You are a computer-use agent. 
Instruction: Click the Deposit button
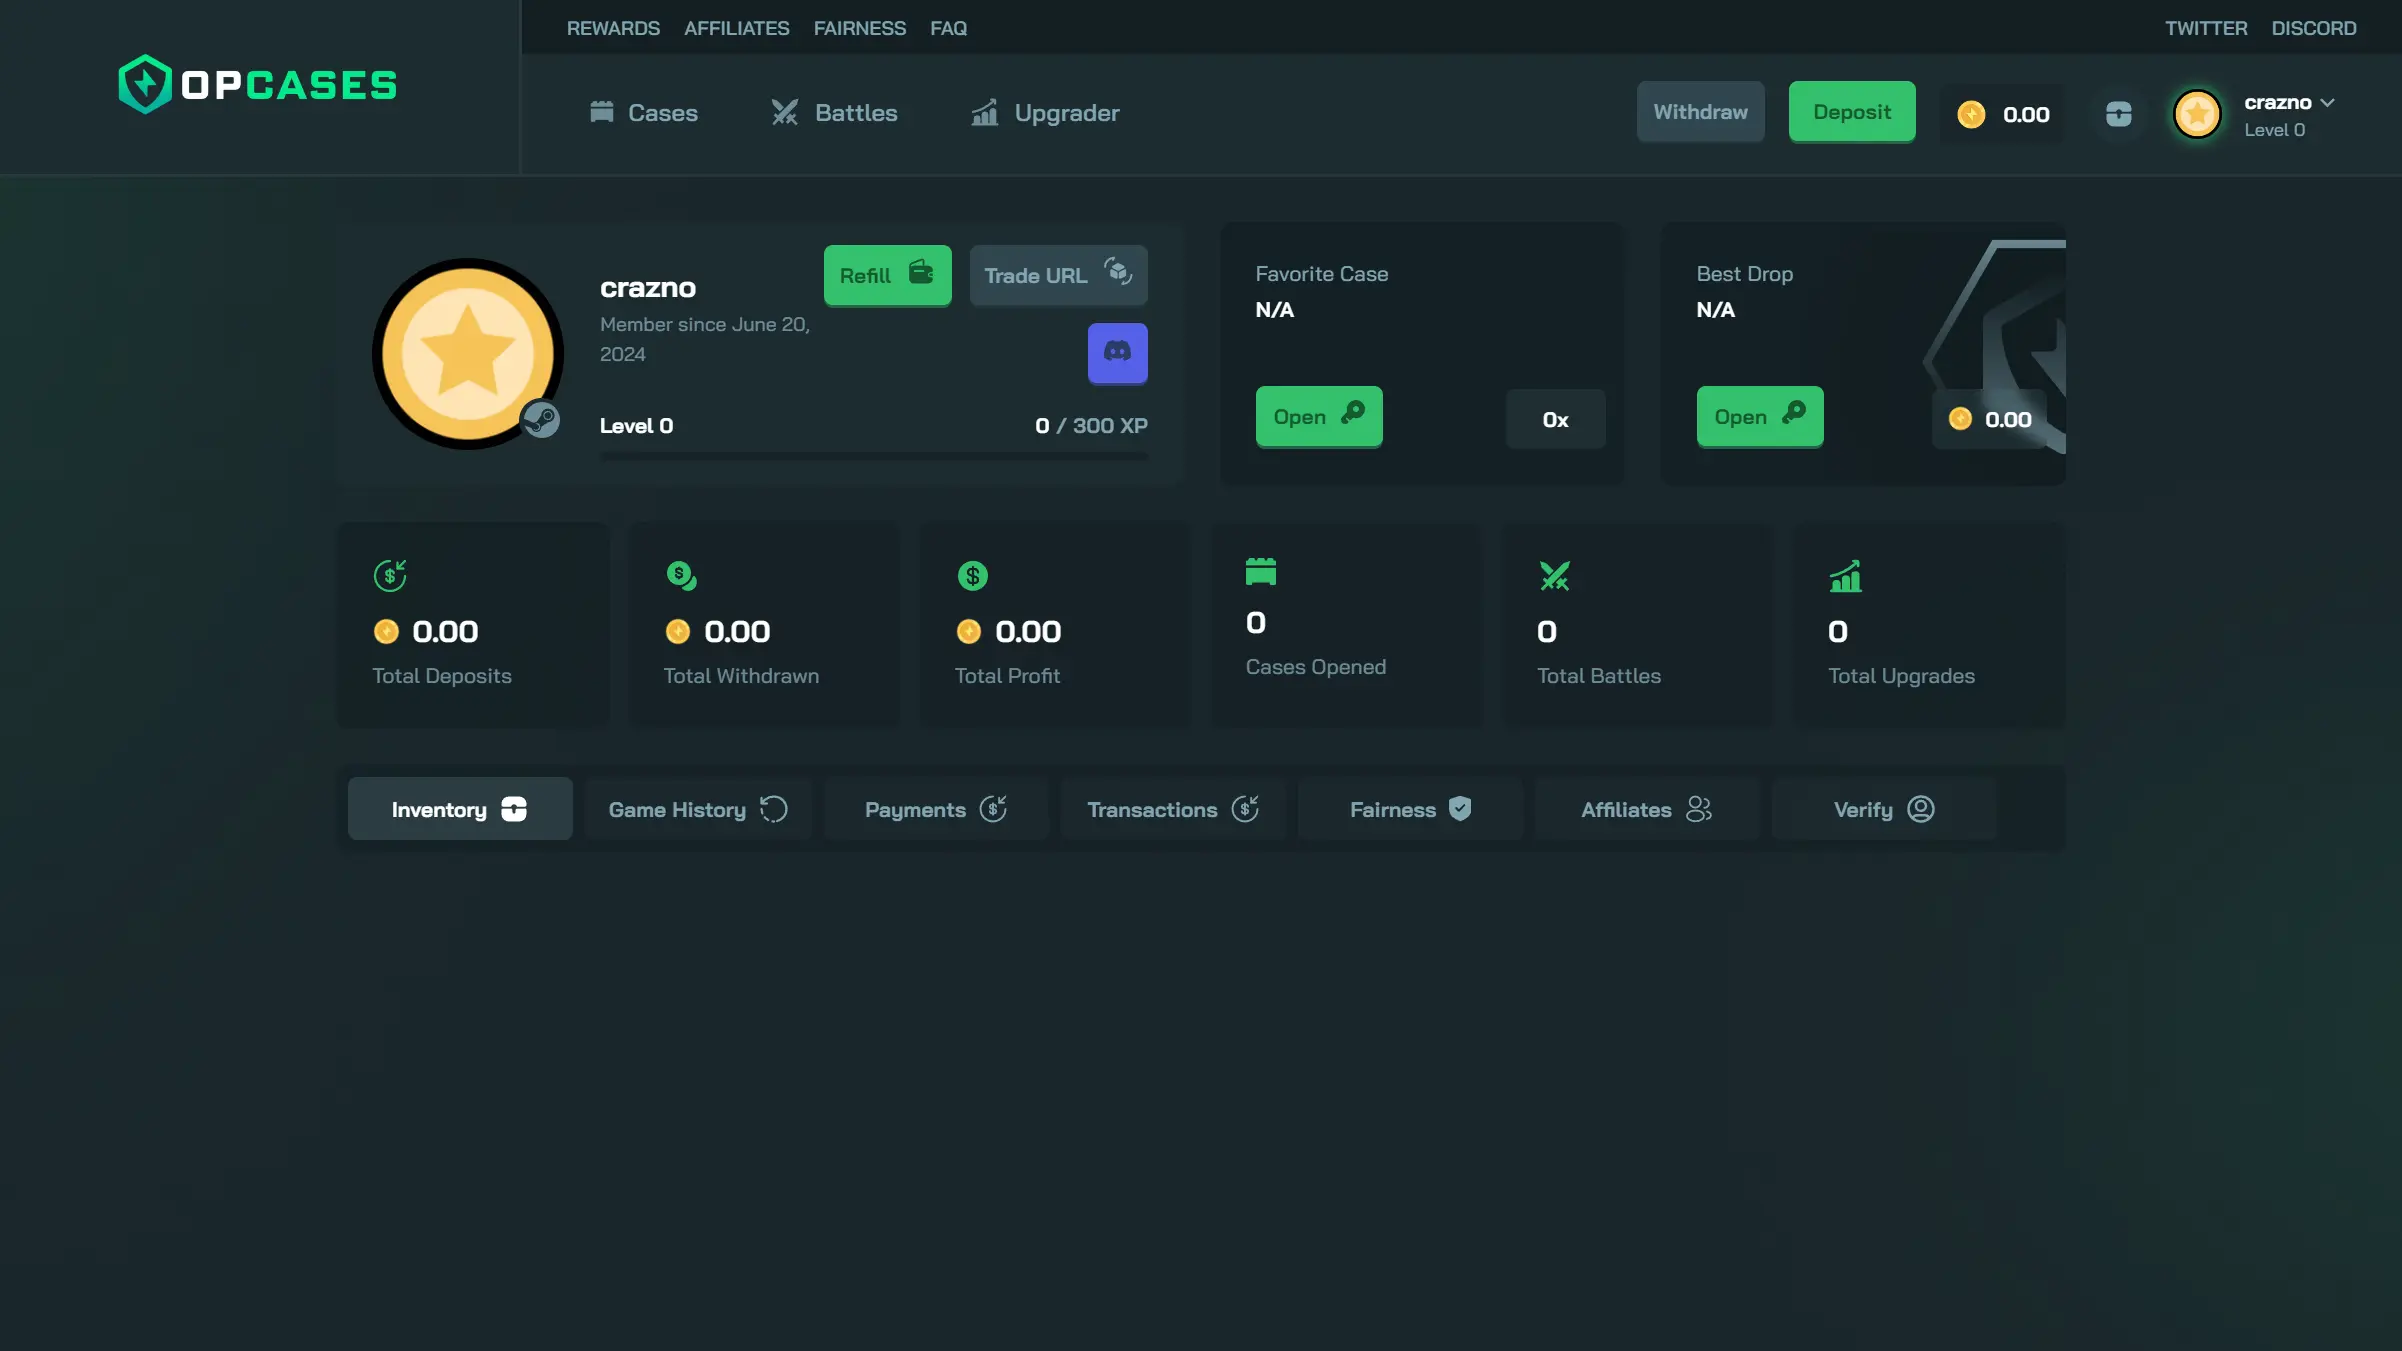tap(1852, 112)
